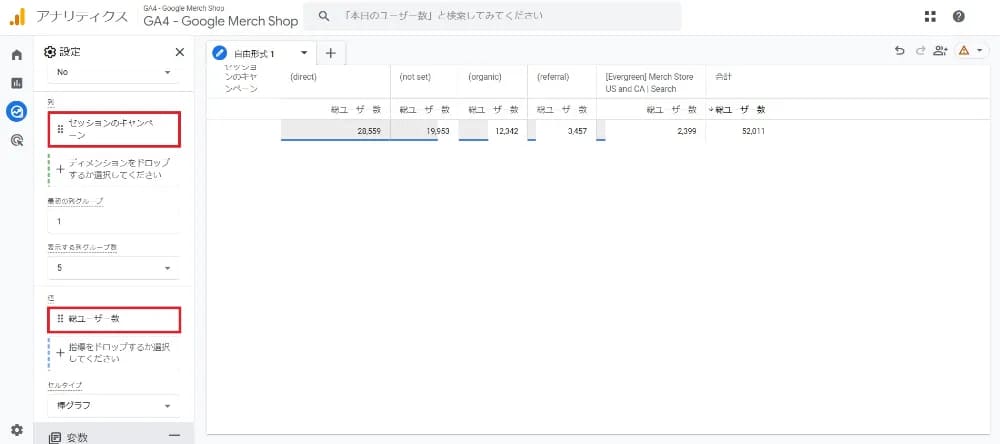Image resolution: width=1000 pixels, height=444 pixels.
Task: Open the Google apps grid icon
Action: 930,17
